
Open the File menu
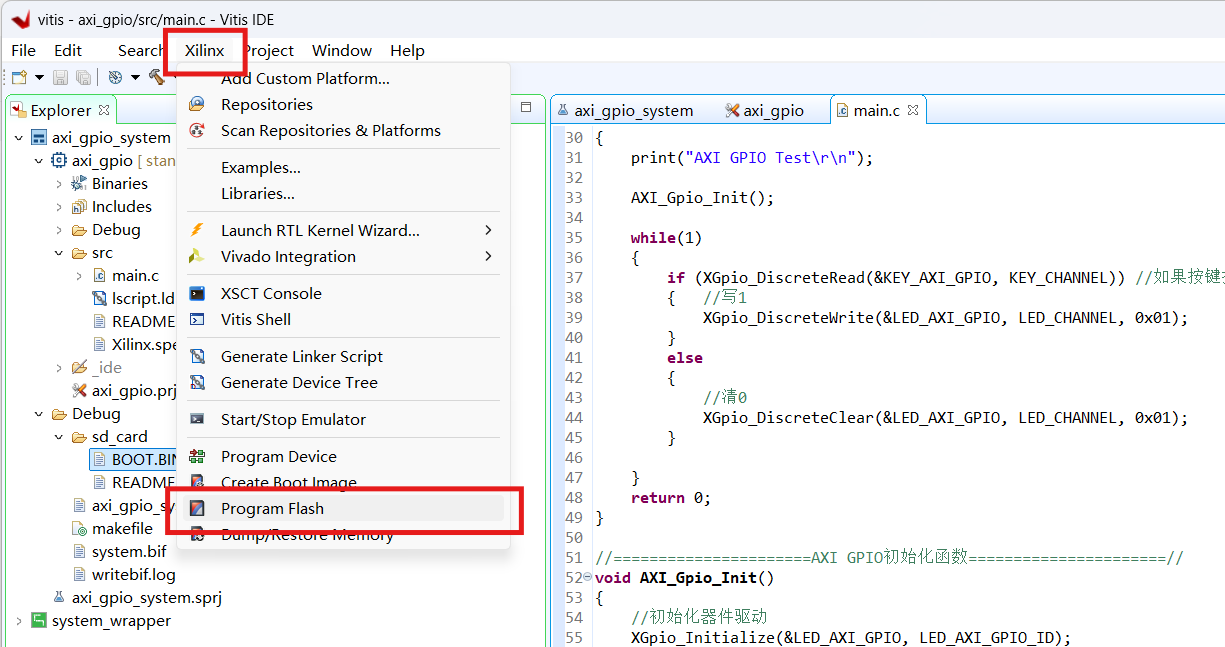23,50
